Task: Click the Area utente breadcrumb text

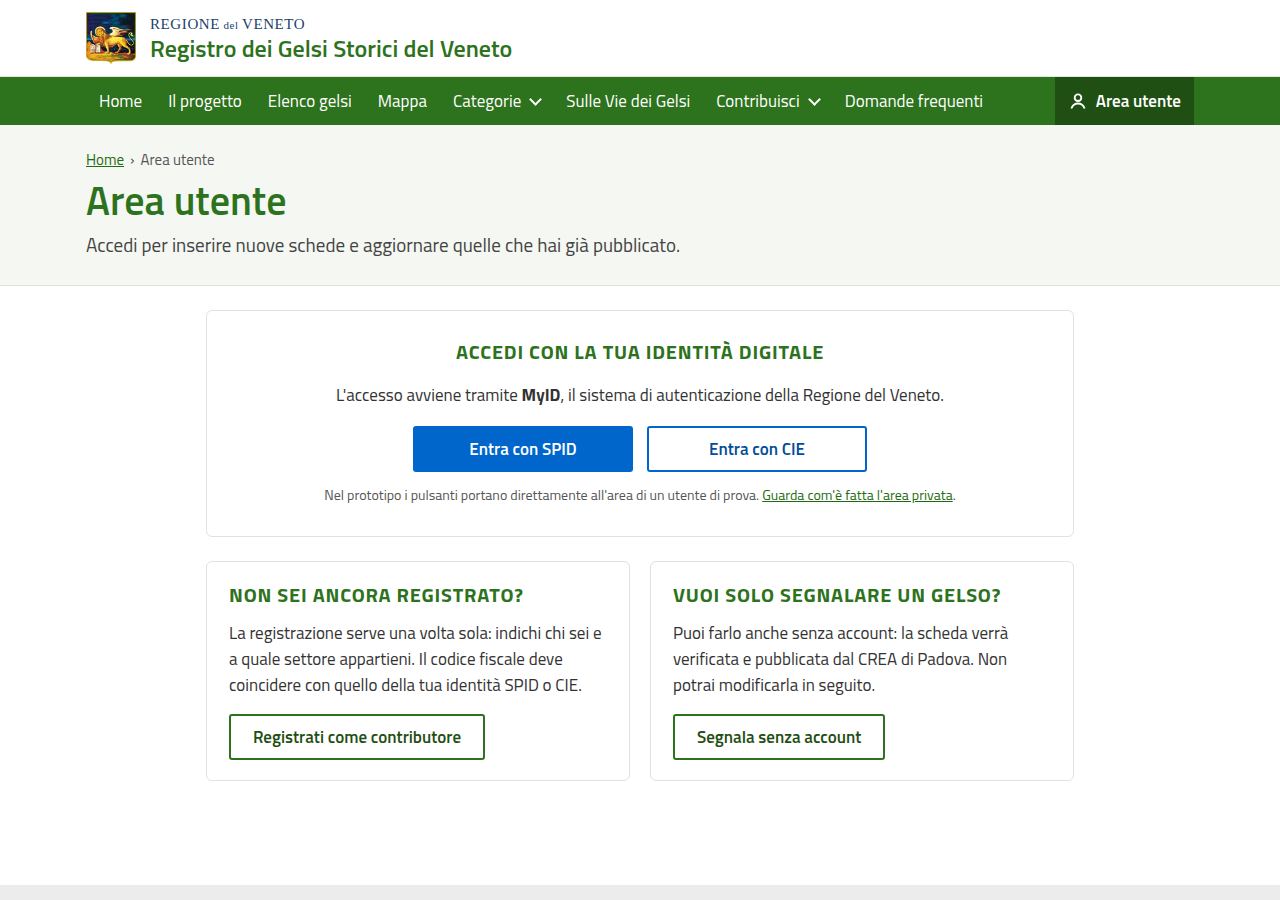Action: pos(177,160)
